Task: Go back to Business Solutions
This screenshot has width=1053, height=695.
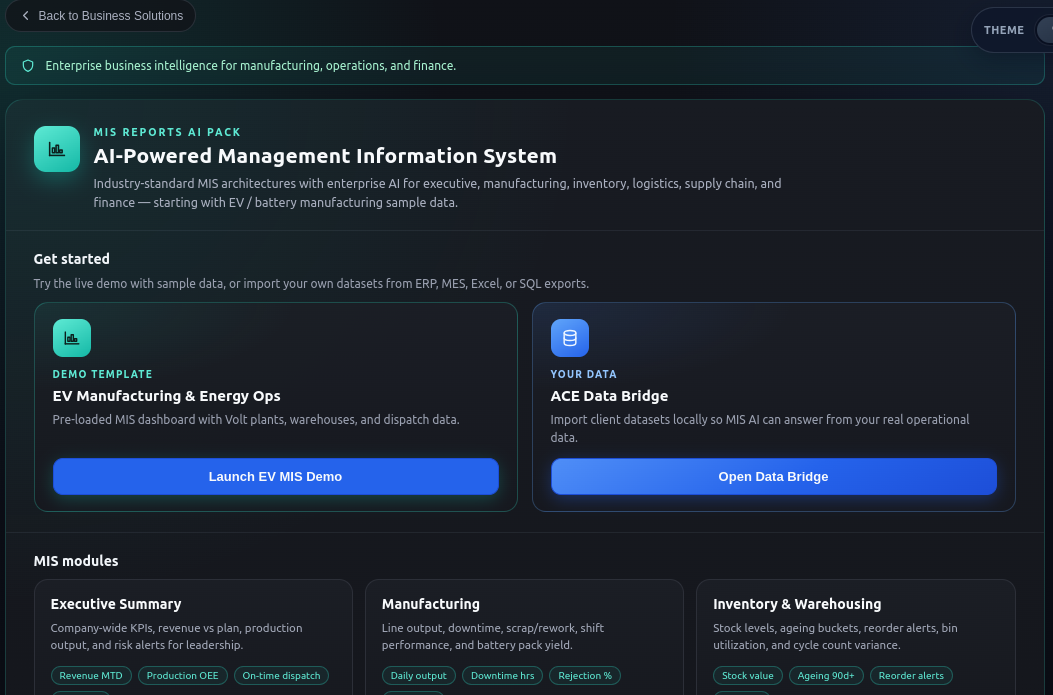Action: (x=101, y=15)
